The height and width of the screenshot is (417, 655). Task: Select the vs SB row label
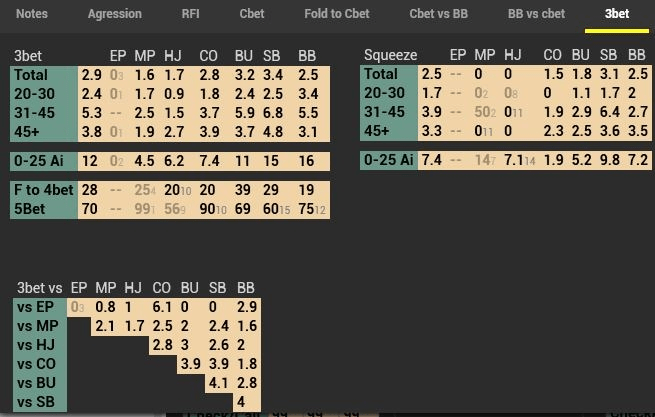point(39,402)
